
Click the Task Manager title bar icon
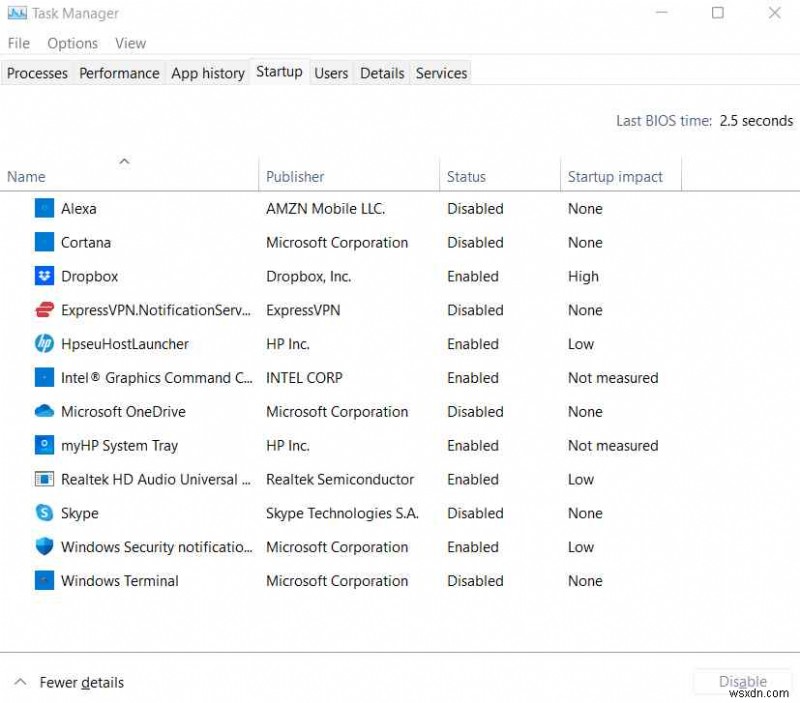17,13
